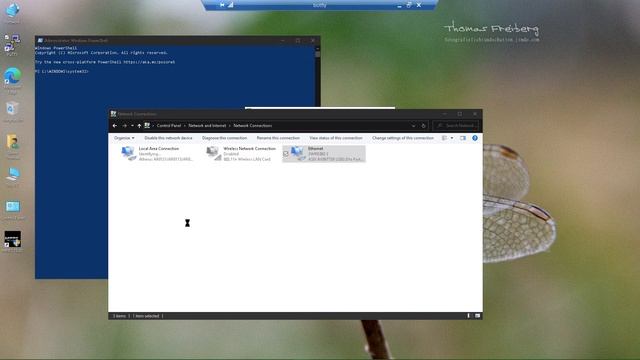The height and width of the screenshot is (360, 640).
Task: Select the Wireless Network Connection adapter
Action: [x=242, y=153]
